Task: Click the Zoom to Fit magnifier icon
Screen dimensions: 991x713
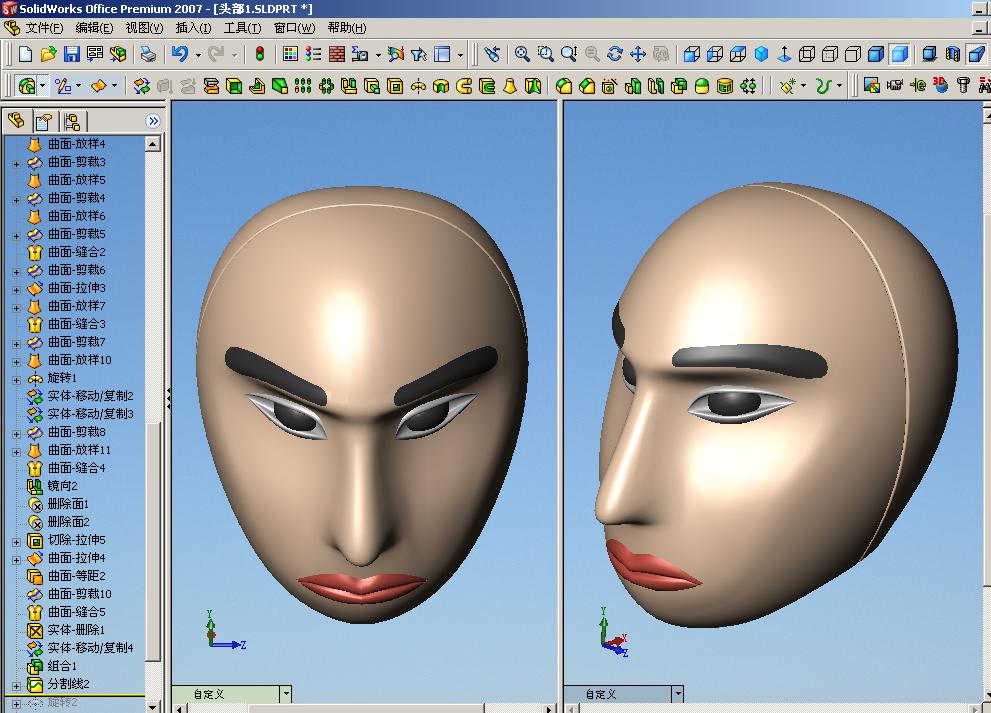Action: point(522,54)
